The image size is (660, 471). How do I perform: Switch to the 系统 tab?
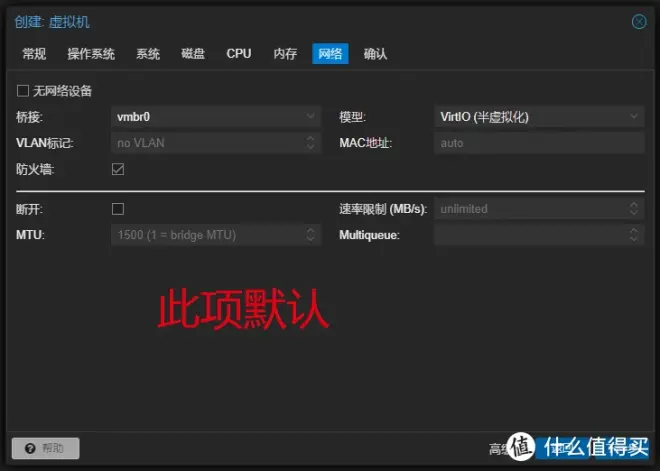click(148, 54)
